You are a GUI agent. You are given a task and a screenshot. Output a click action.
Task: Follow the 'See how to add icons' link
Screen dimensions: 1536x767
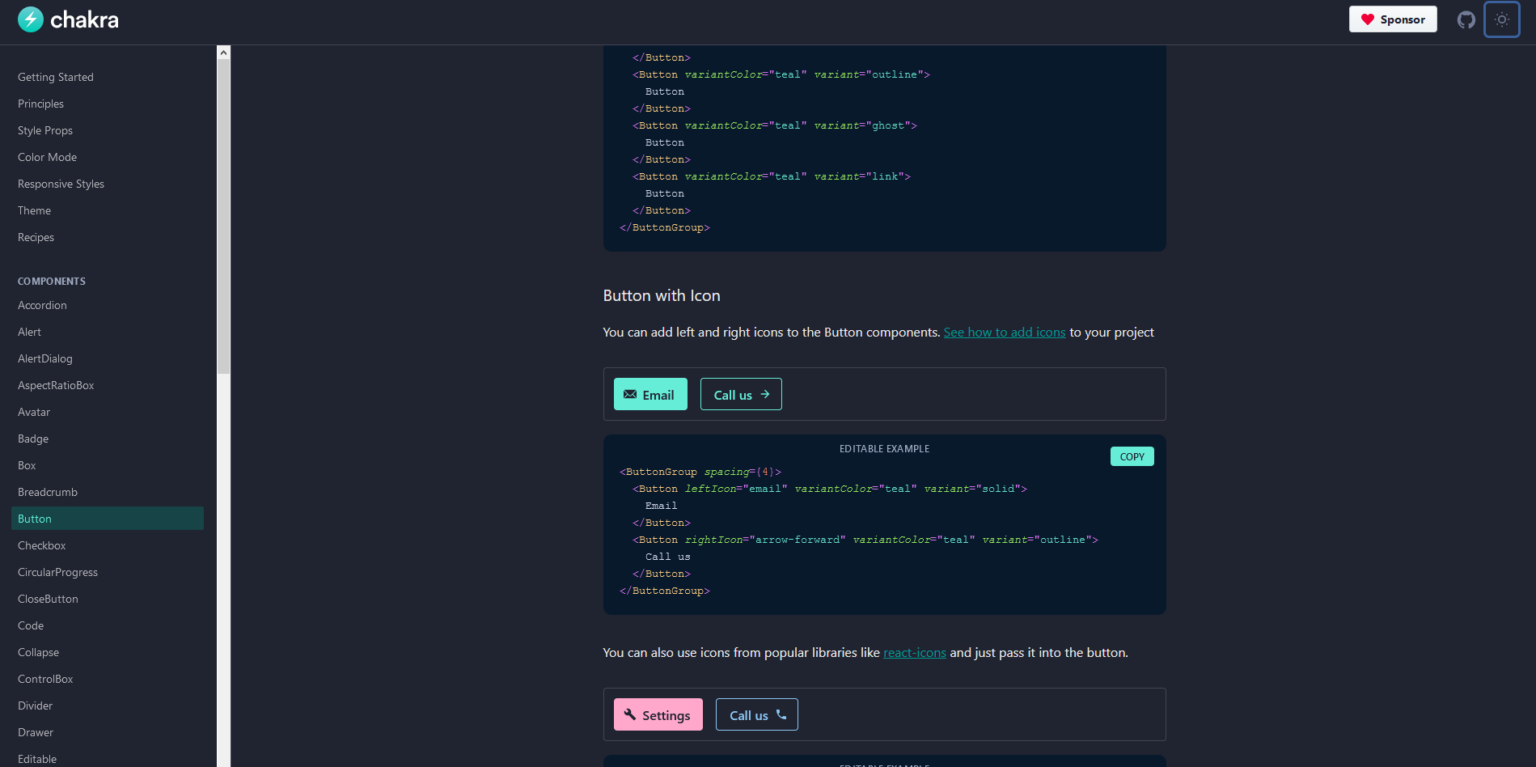[1004, 332]
